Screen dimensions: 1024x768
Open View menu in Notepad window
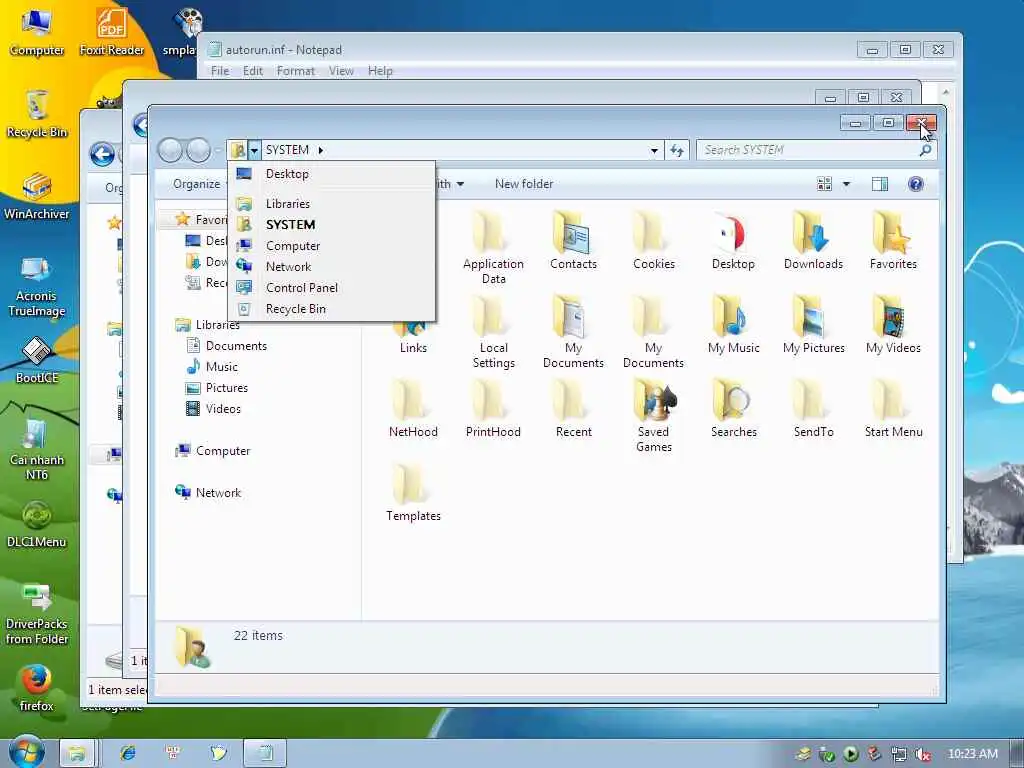pyautogui.click(x=341, y=71)
